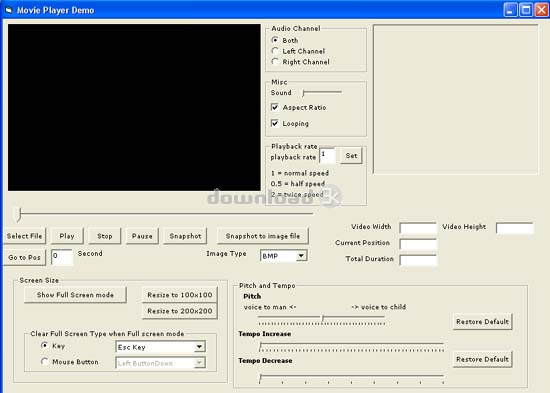Disable the Looping checkbox
550x393 pixels.
pyautogui.click(x=275, y=123)
